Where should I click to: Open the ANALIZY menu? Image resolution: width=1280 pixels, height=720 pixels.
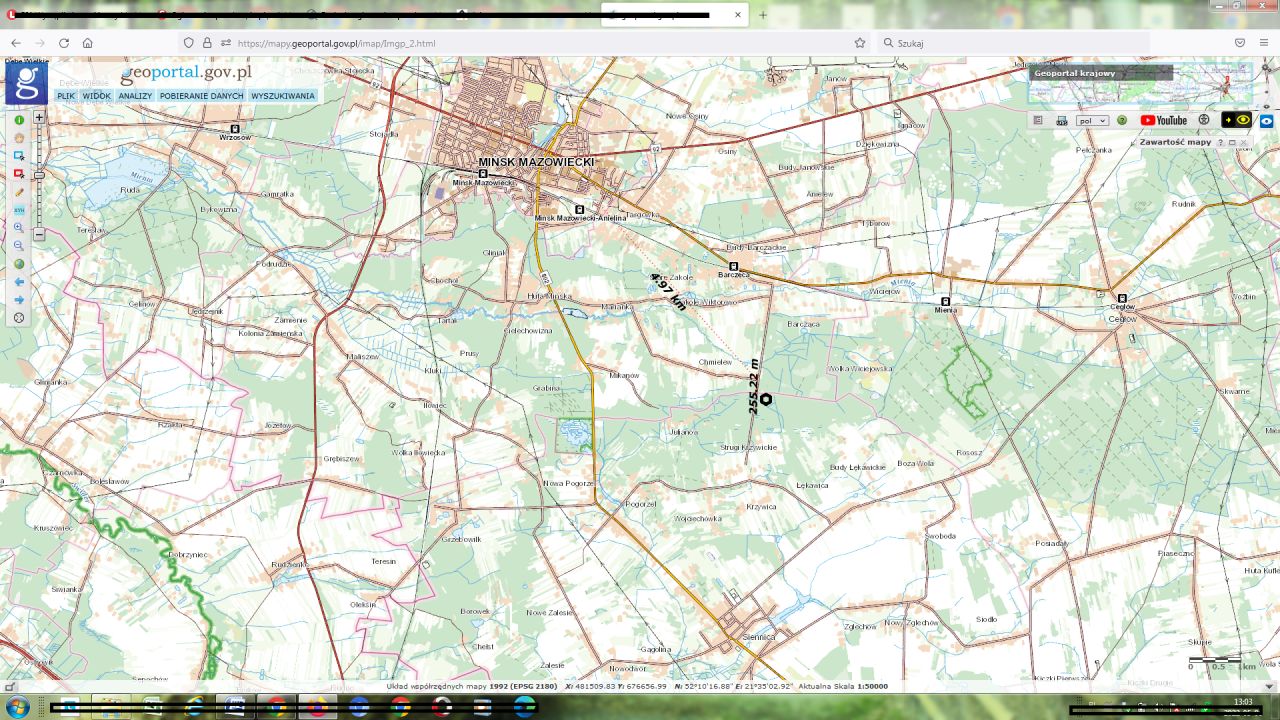point(135,96)
